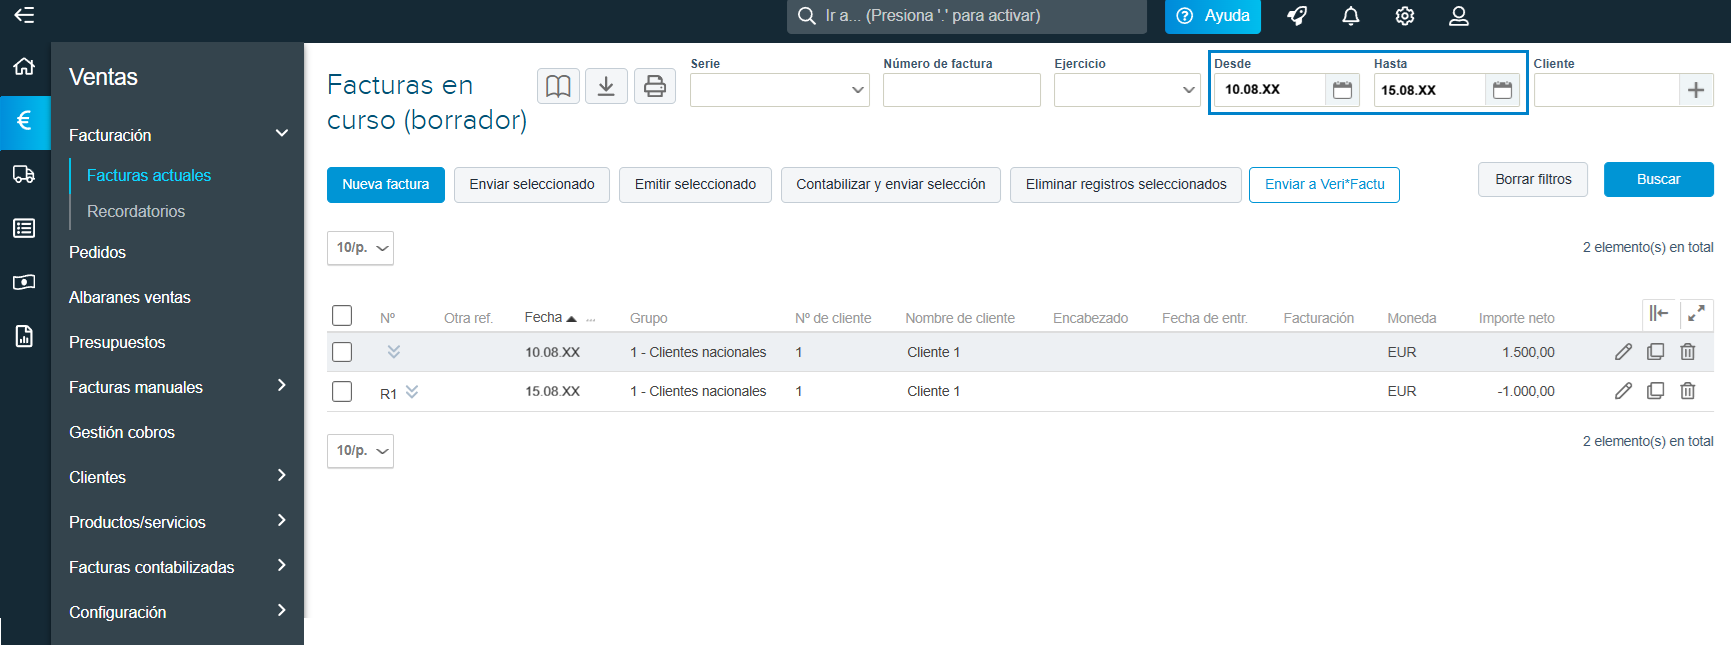1731x645 pixels.
Task: Click the Cliente input field
Action: (1606, 90)
